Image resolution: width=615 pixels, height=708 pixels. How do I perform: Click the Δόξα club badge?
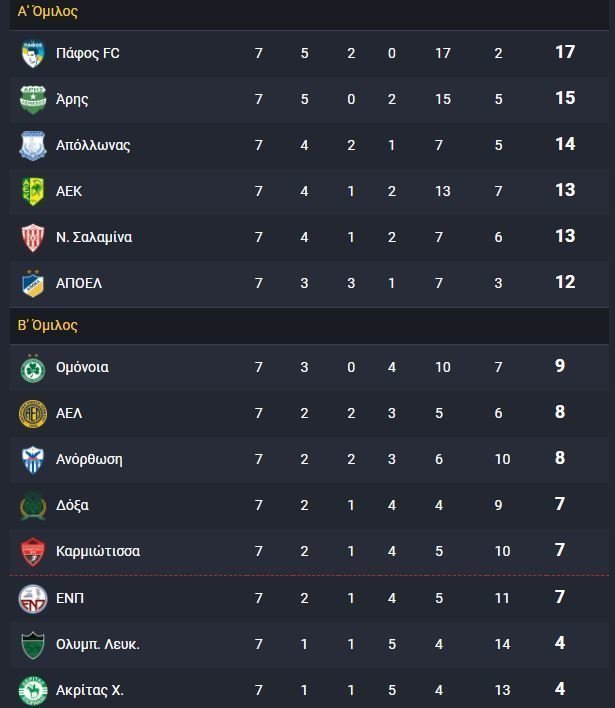[x=33, y=506]
